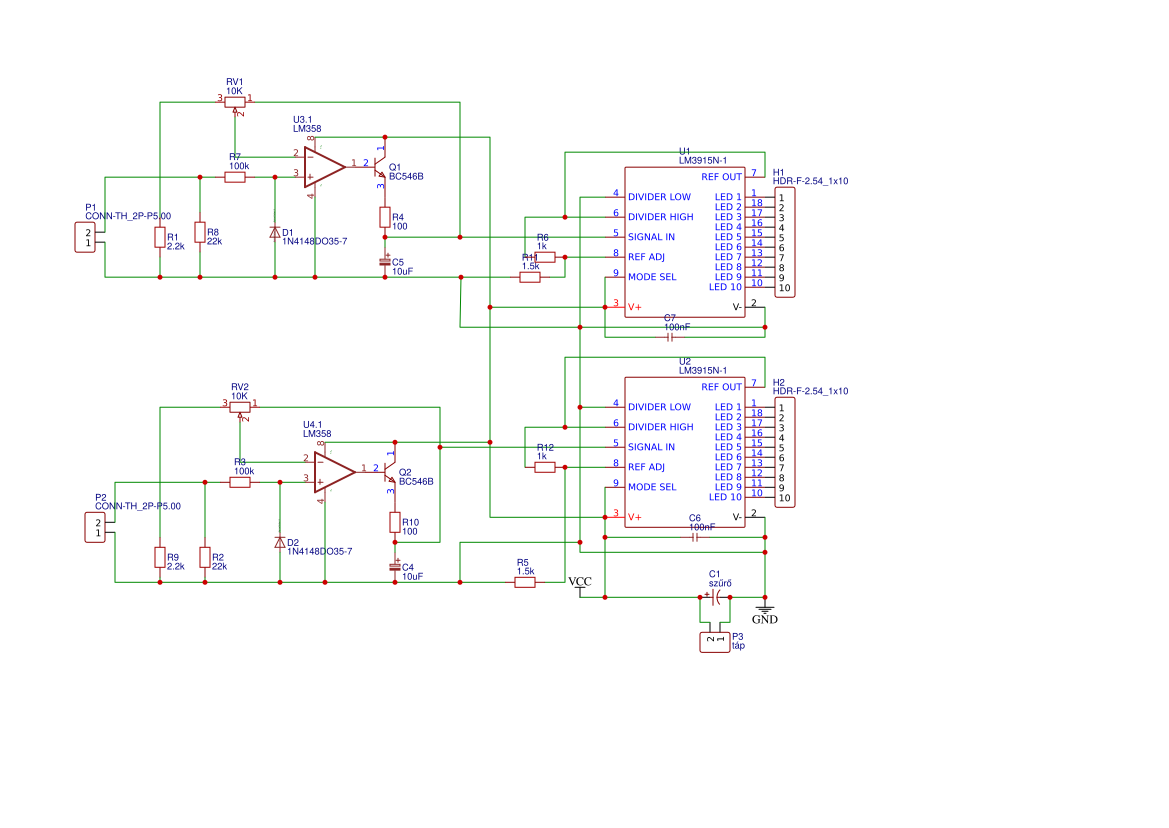
Task: Click the U3.1 LM358 op-amp triangle
Action: tap(324, 167)
